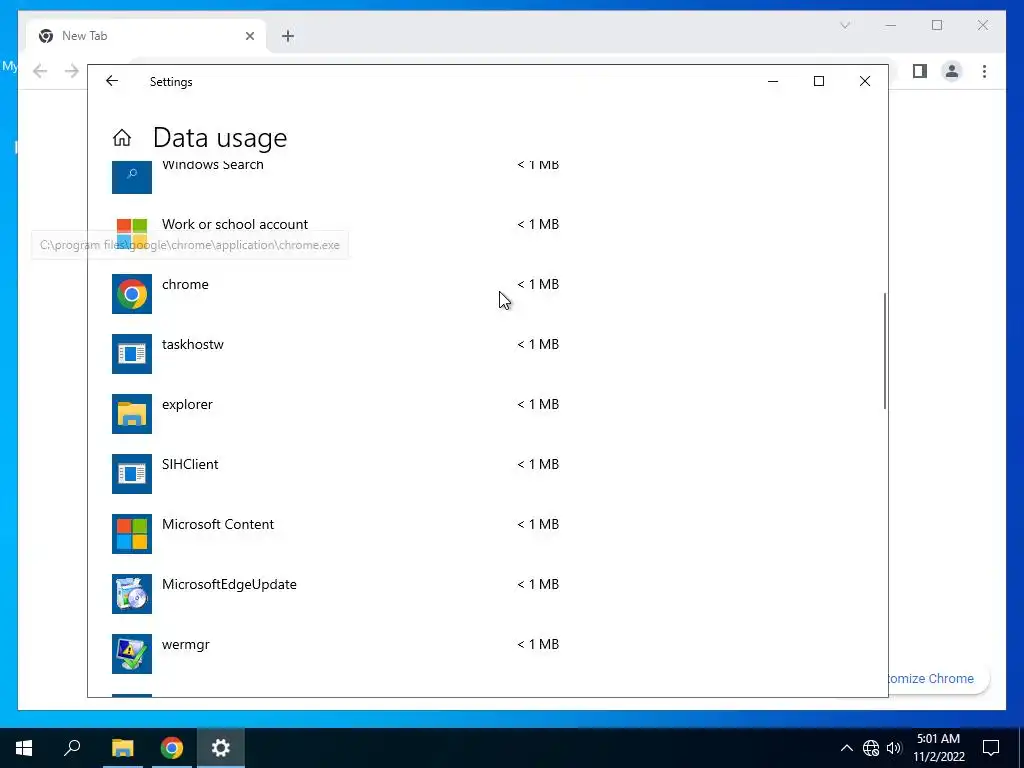Select the 'Microsoft Content' label

coord(218,524)
